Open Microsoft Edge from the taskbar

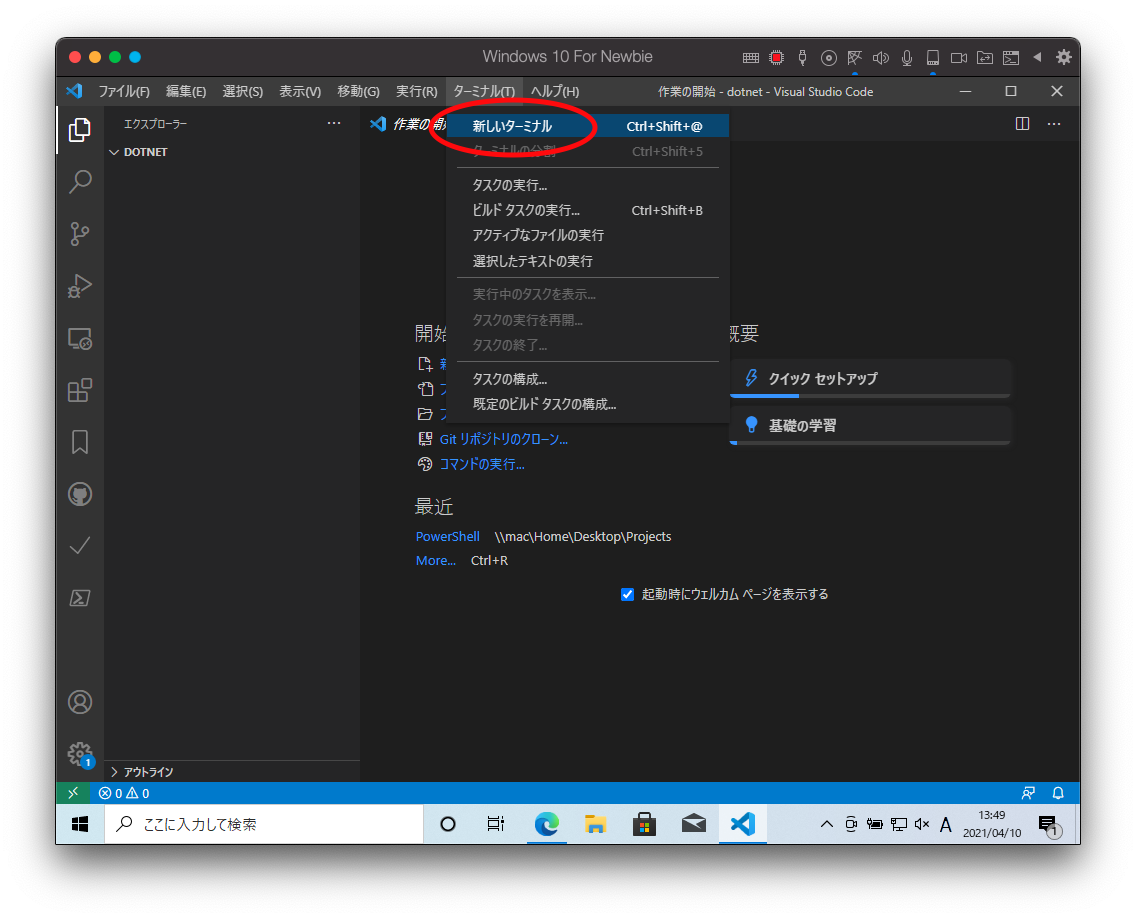(546, 824)
